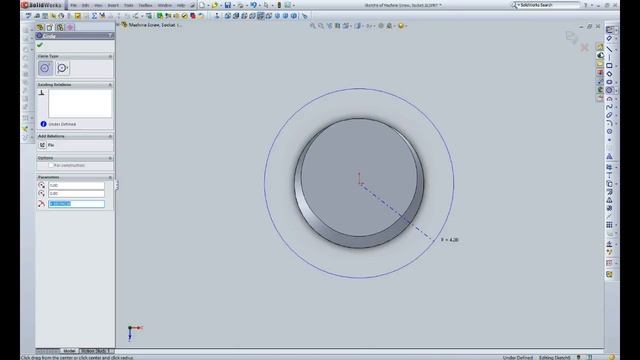Click the Rebuild traffic light icon
Screen dimensions: 640x360
click(279, 5)
